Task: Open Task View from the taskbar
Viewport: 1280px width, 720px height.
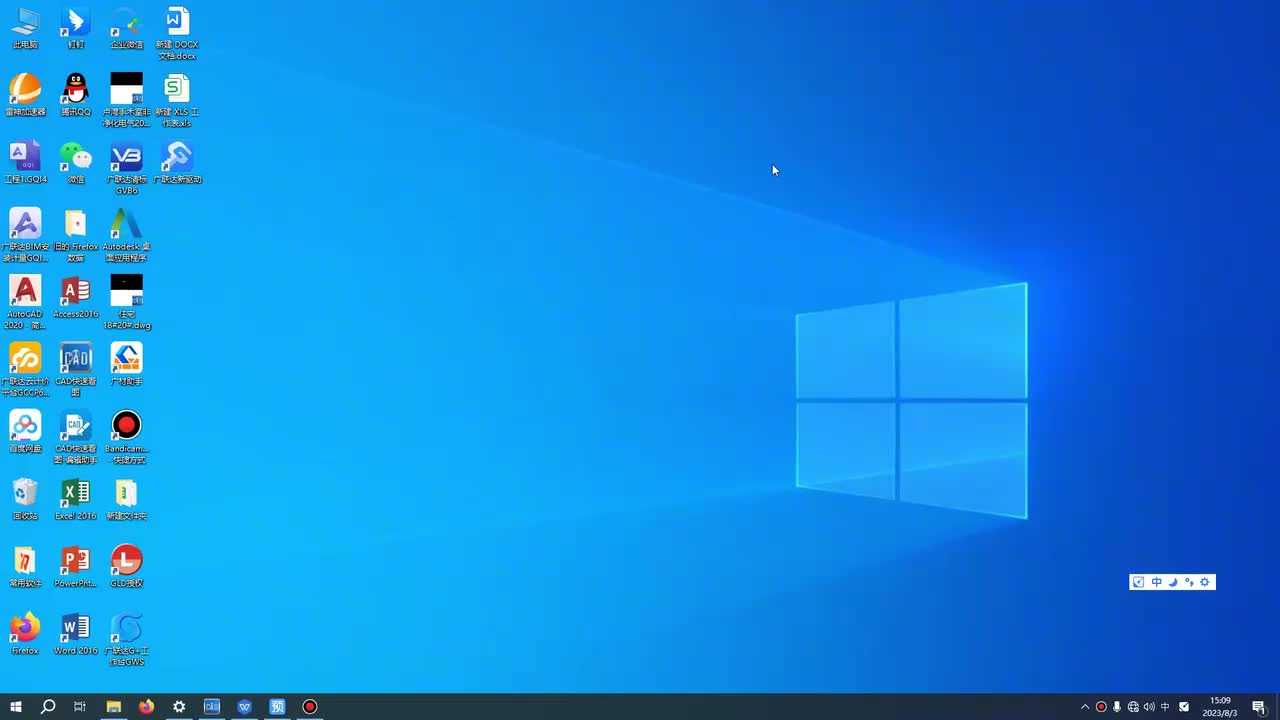Action: (x=80, y=707)
